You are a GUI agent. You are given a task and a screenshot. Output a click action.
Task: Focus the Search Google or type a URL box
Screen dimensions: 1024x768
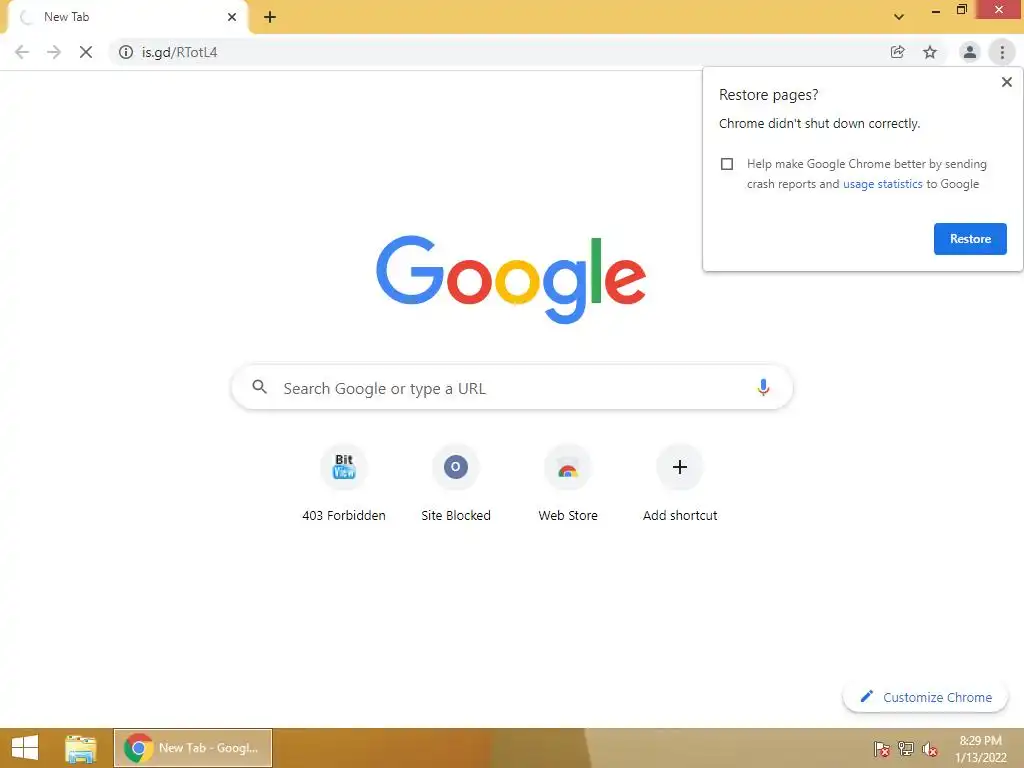[x=512, y=387]
